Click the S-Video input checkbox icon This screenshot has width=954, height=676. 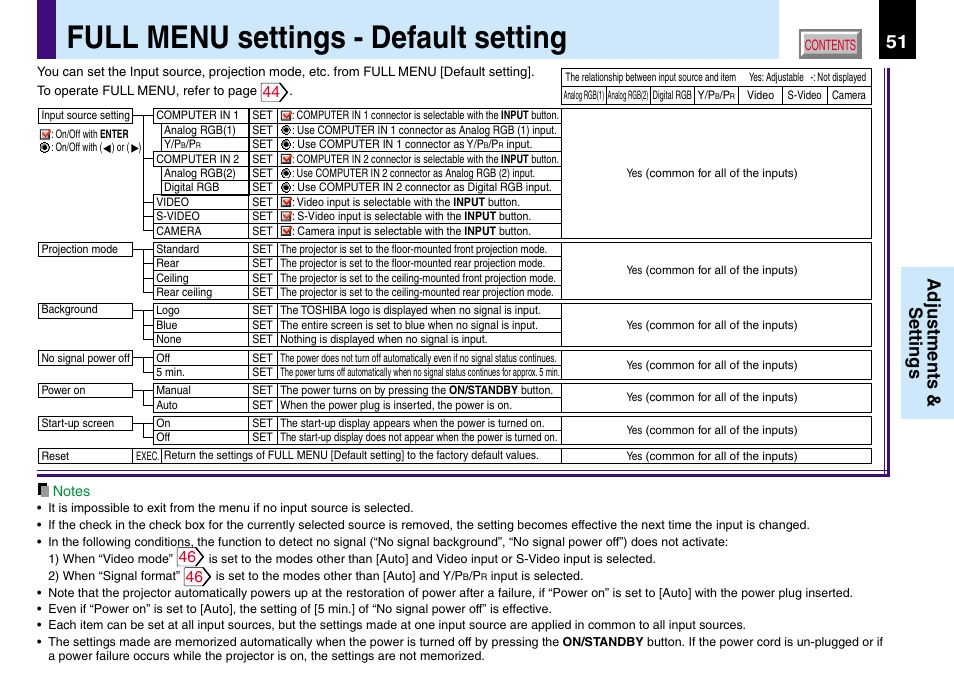pos(286,217)
